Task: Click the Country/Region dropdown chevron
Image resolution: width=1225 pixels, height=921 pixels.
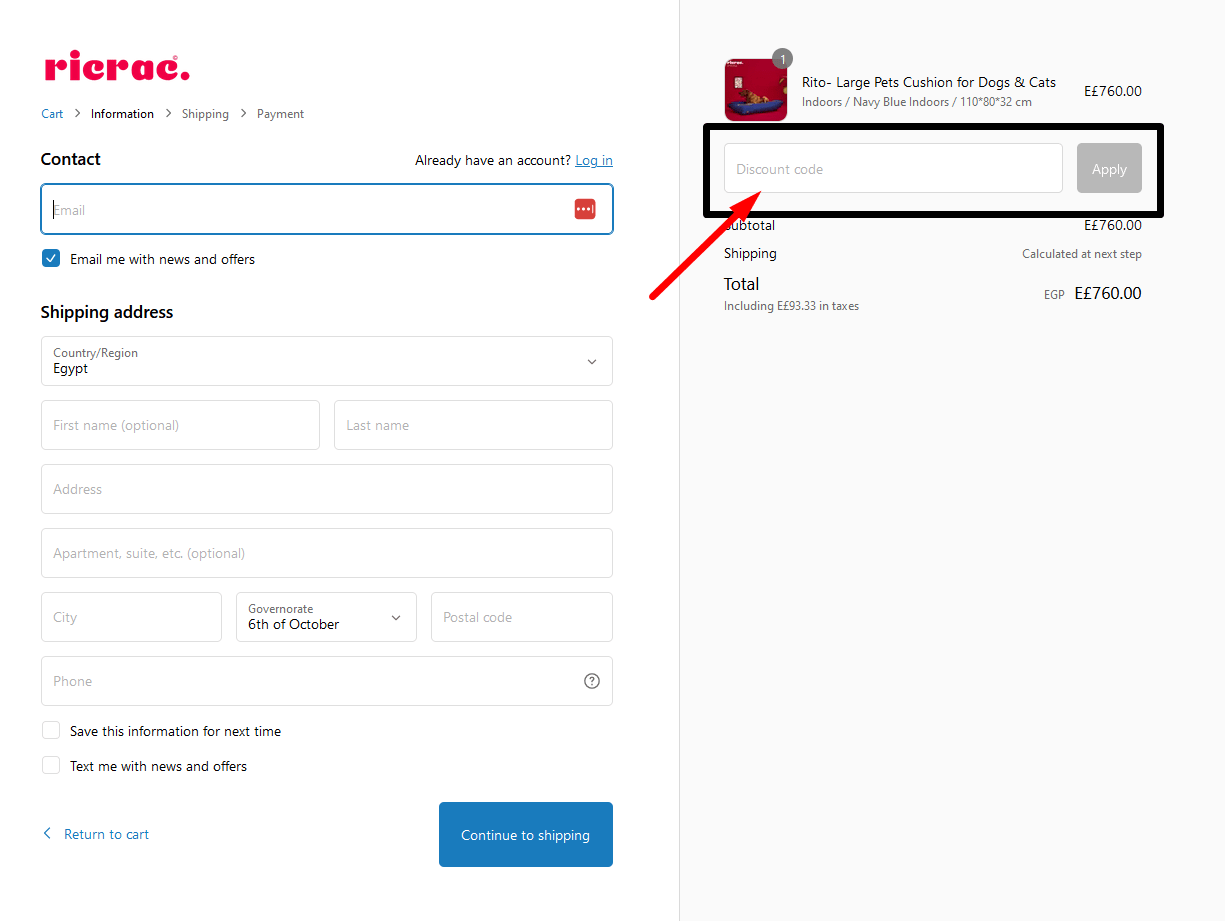Action: [x=591, y=361]
